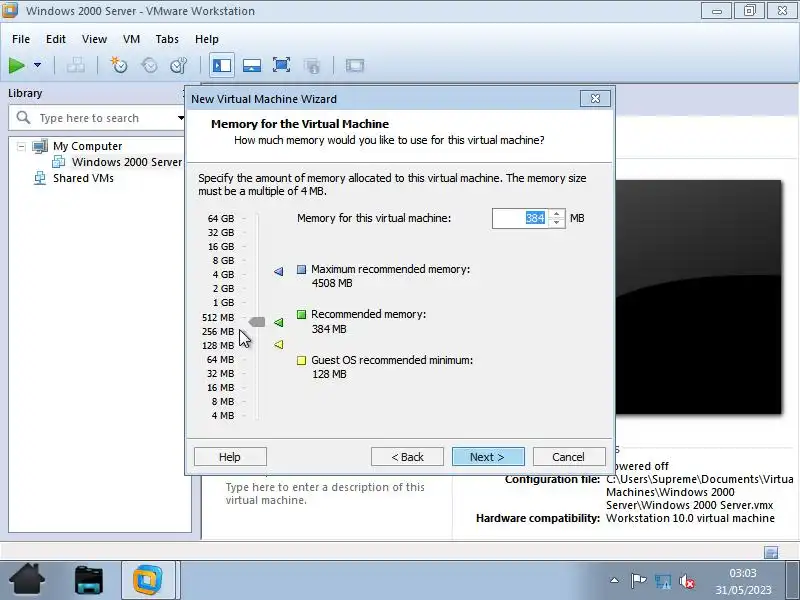
Task: Click the green Recommended memory legend square
Action: click(x=302, y=314)
